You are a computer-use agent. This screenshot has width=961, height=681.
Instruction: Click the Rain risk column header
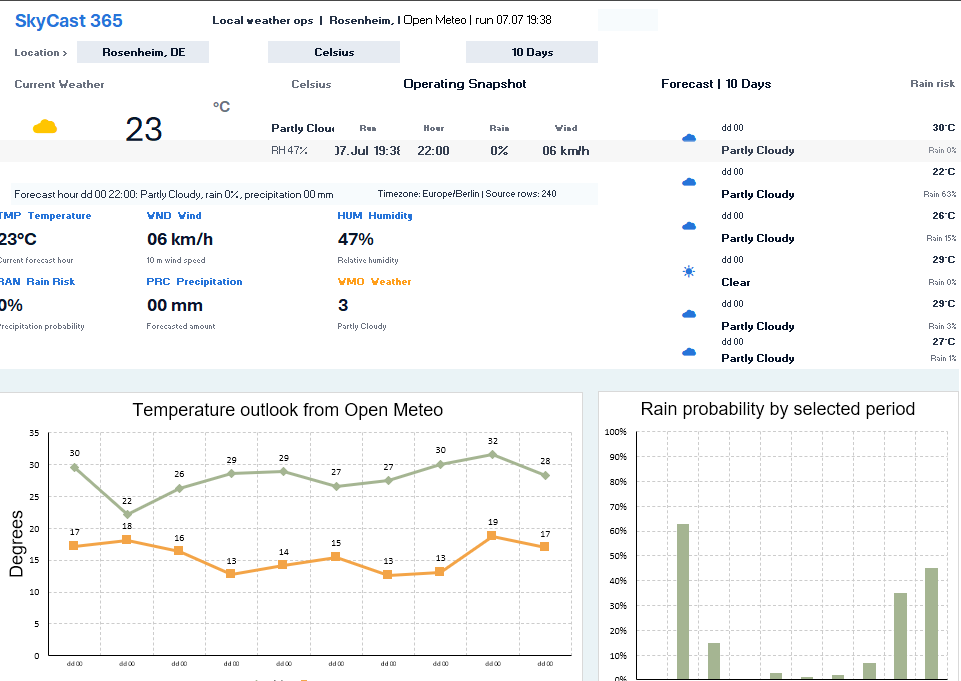click(x=932, y=84)
